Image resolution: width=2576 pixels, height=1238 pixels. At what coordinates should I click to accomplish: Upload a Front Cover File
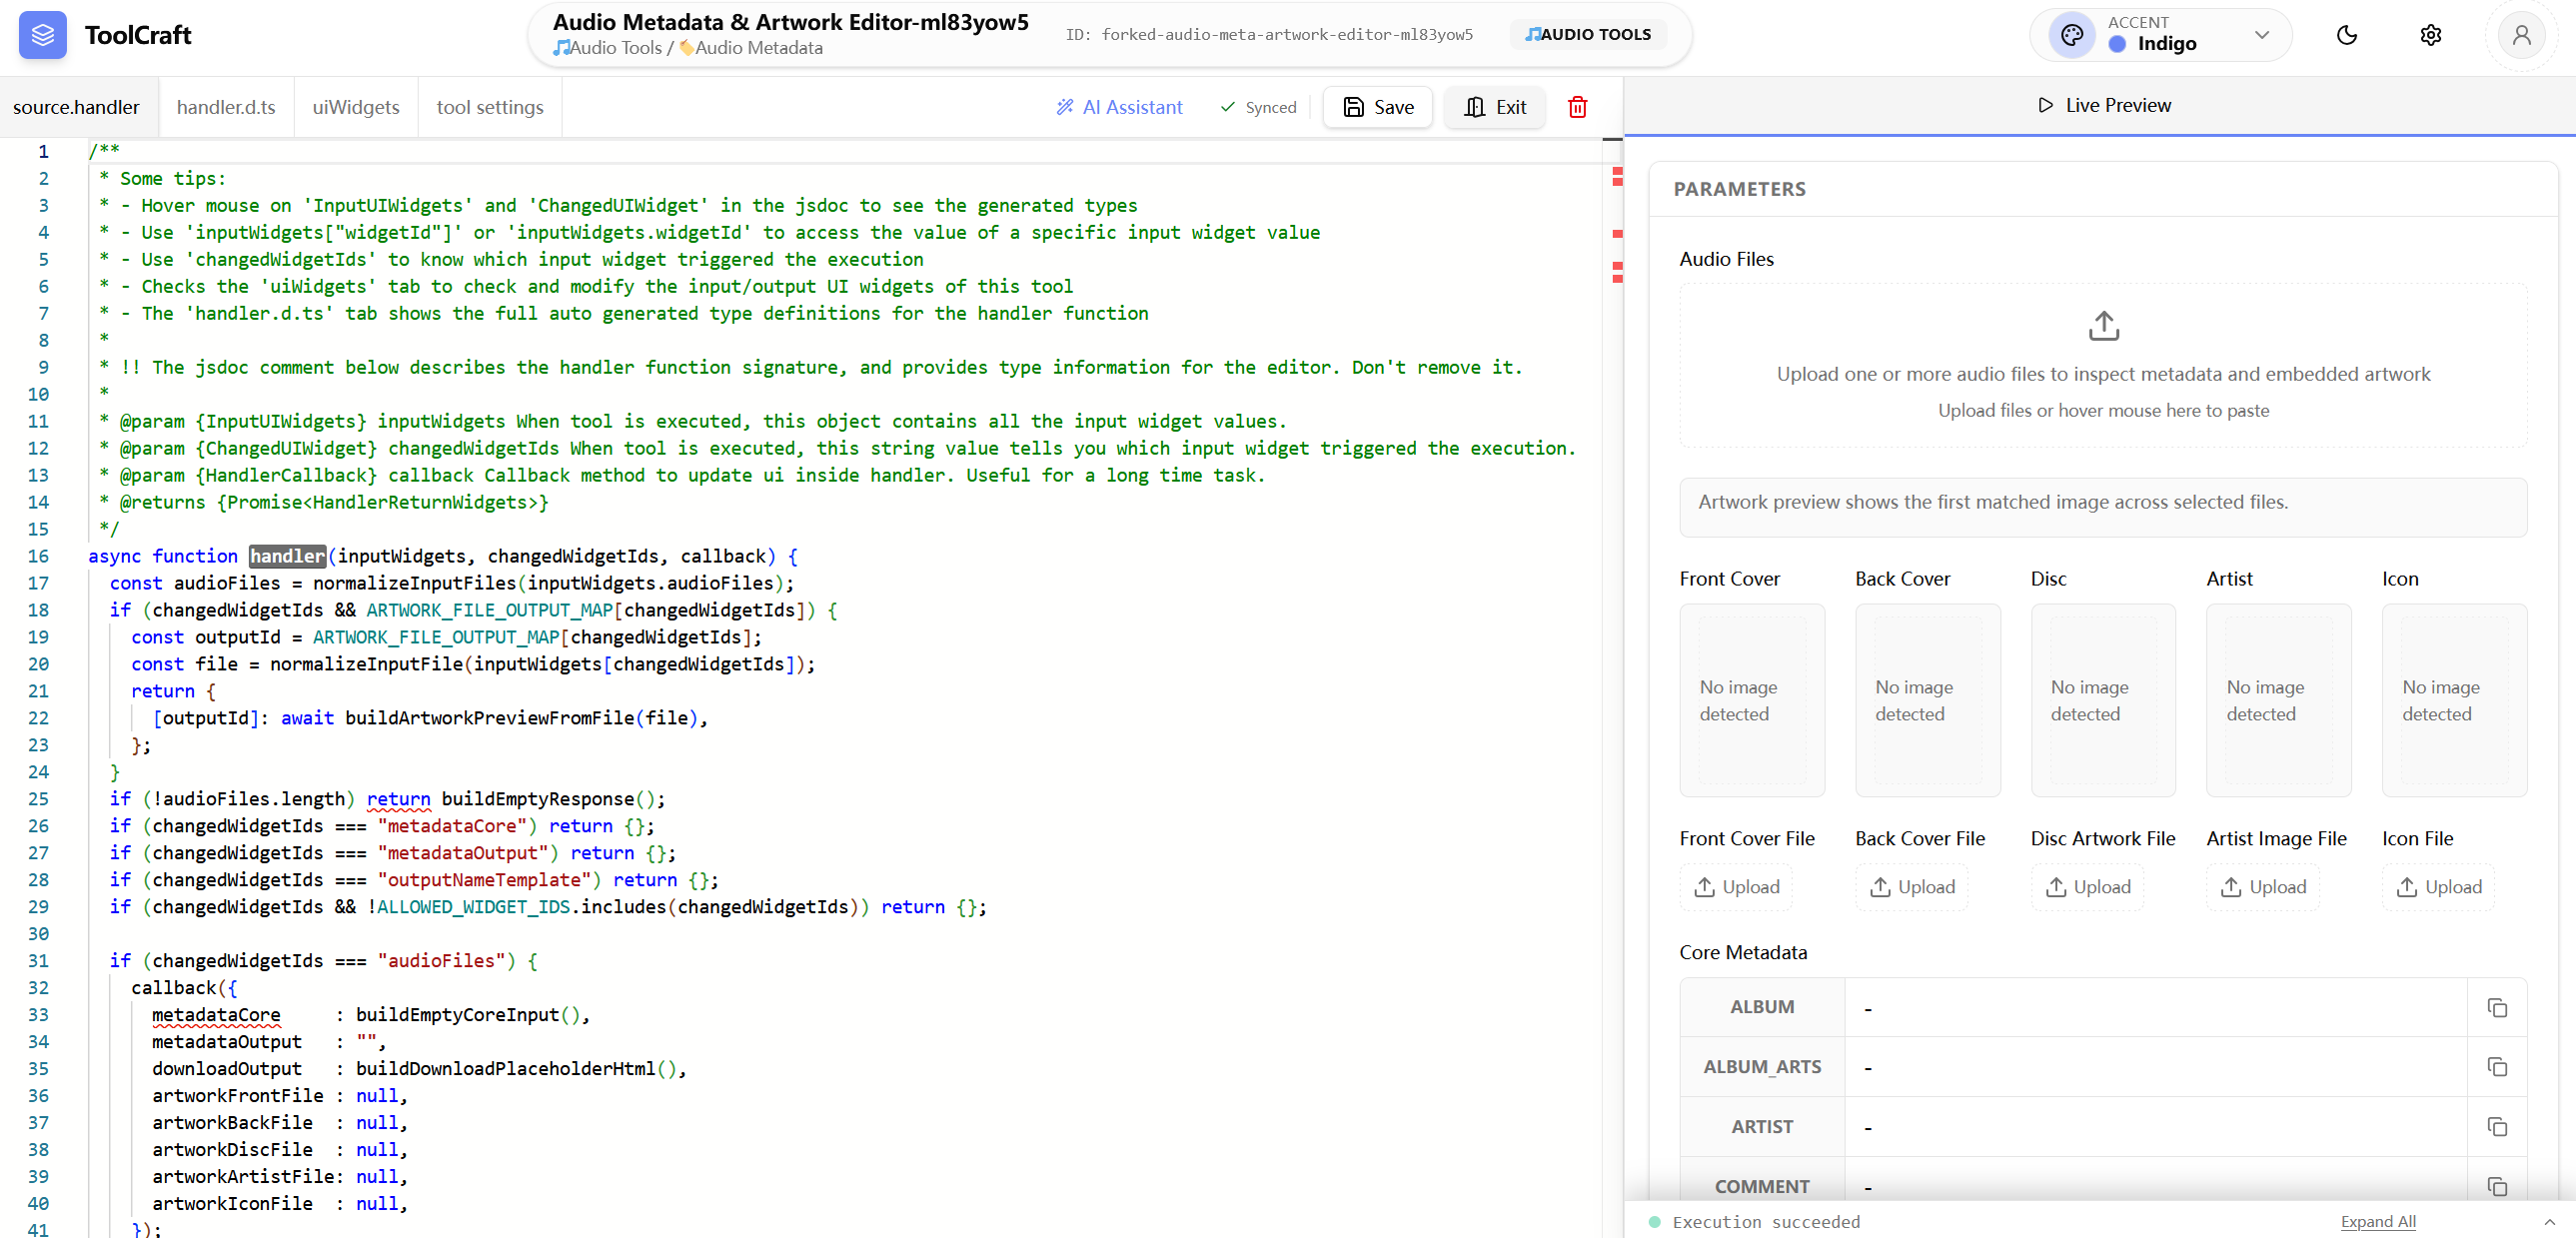pos(1736,887)
